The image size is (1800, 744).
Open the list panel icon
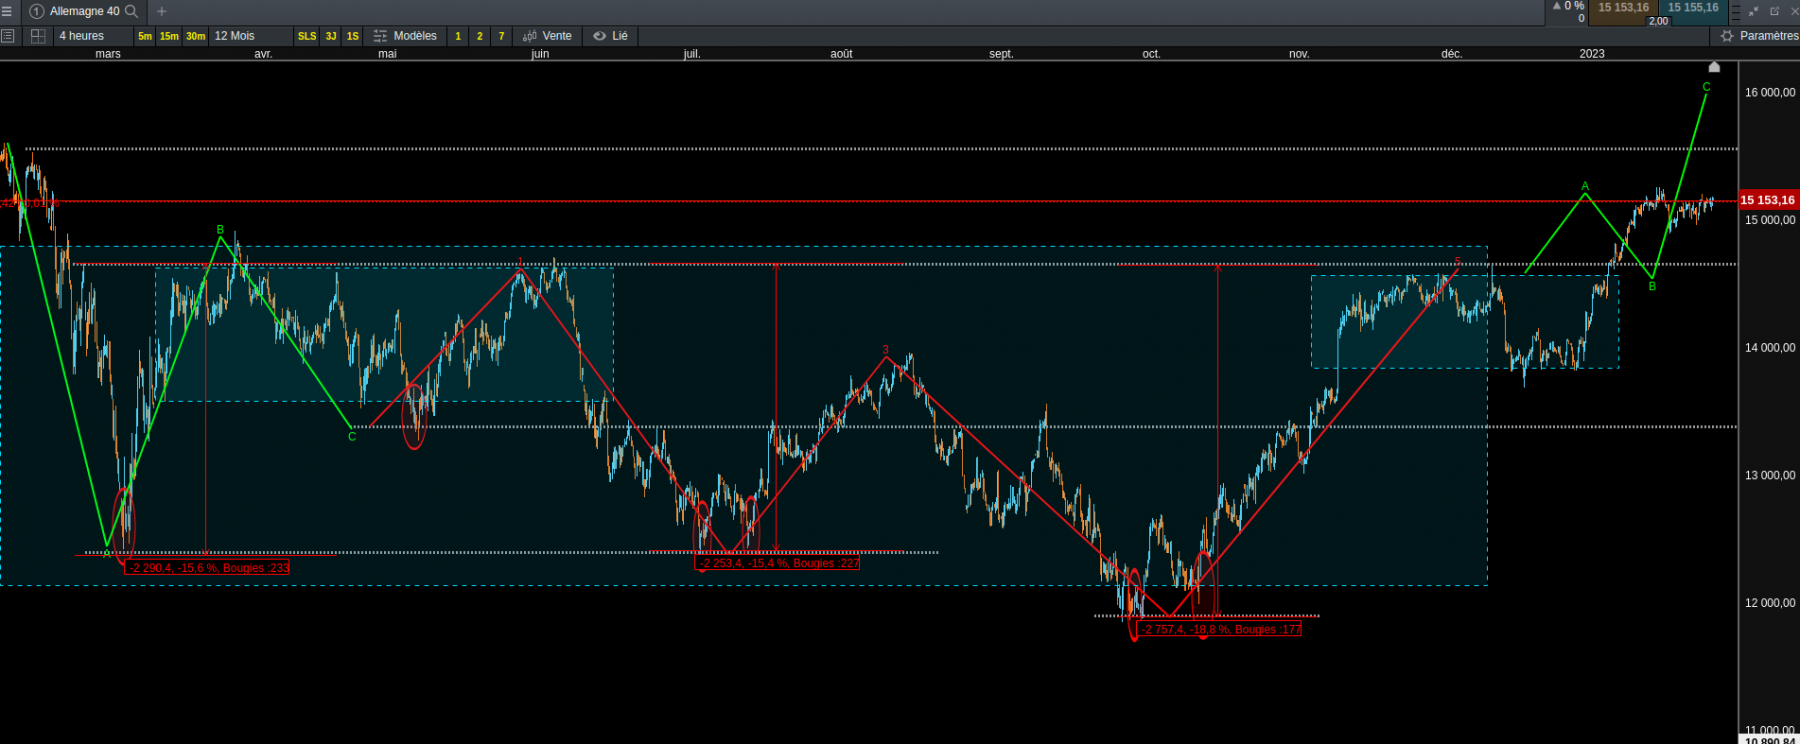point(8,36)
